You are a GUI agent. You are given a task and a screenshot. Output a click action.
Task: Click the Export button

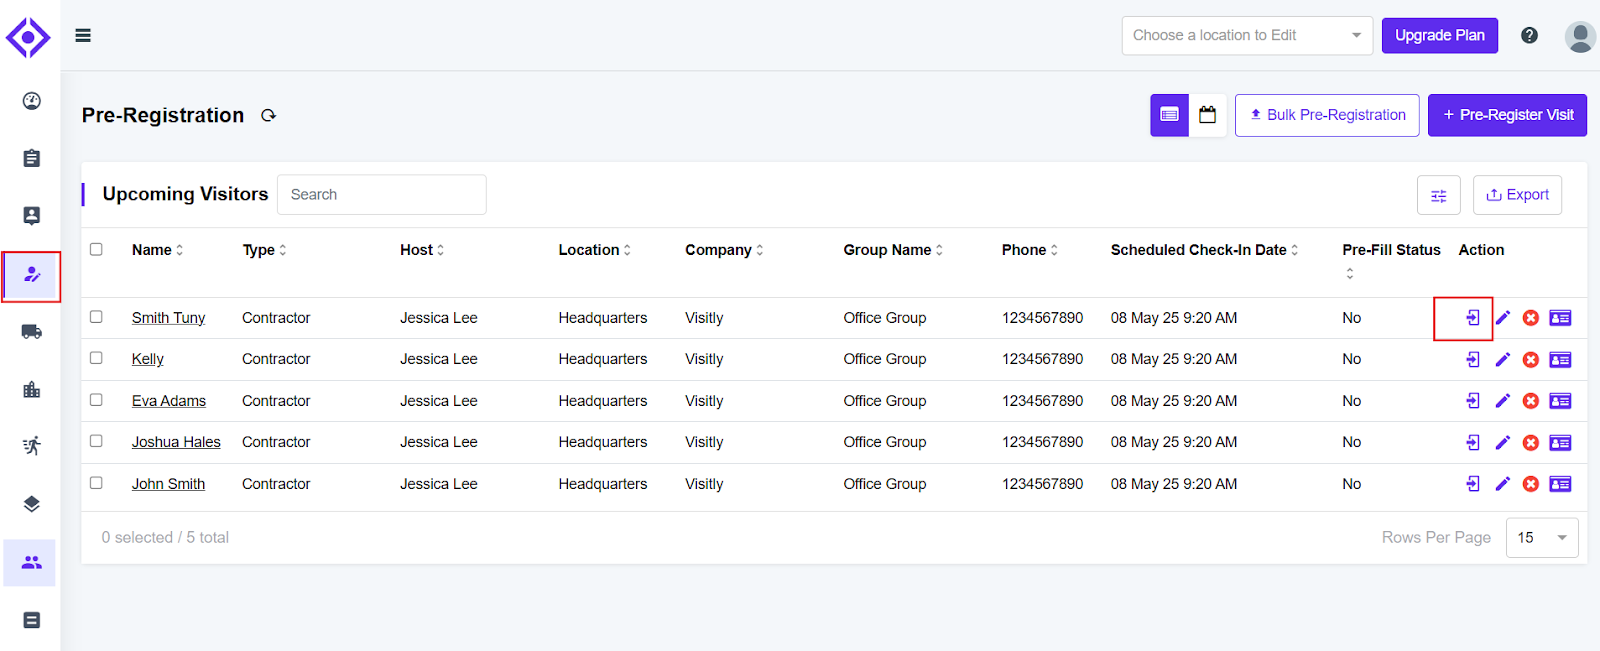1517,195
